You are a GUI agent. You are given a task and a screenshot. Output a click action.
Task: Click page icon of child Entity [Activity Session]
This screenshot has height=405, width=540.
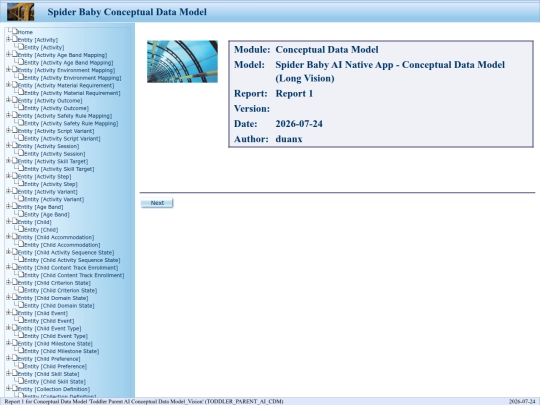click(21, 153)
